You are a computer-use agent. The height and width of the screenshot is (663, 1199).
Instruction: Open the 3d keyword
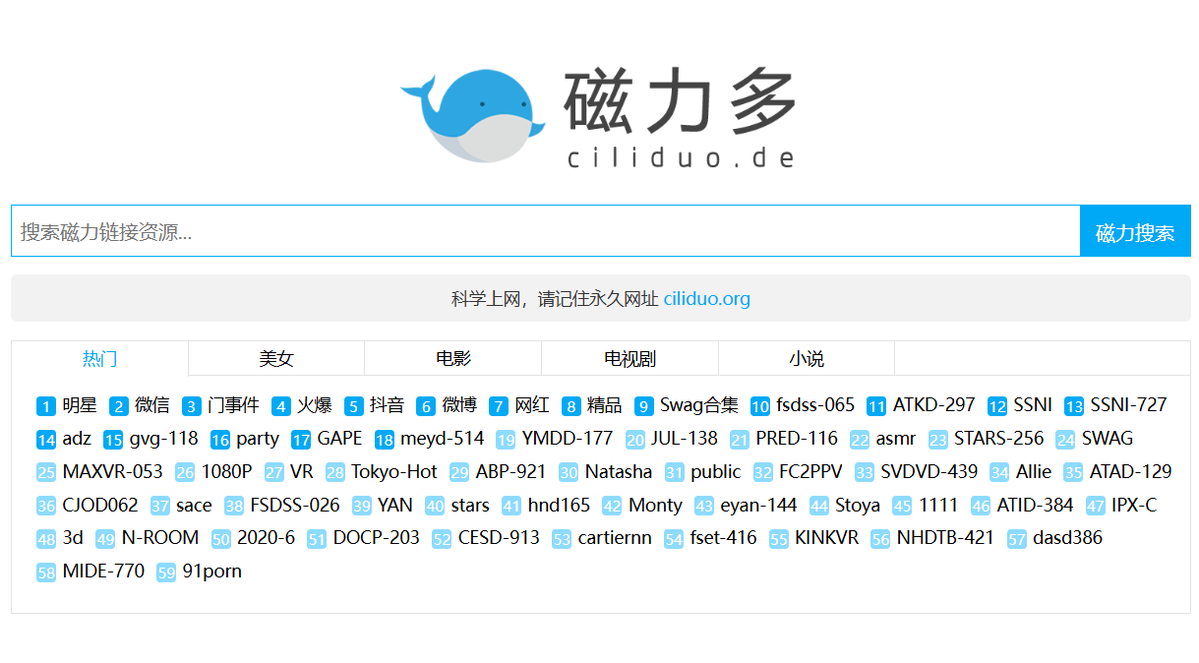pos(73,538)
